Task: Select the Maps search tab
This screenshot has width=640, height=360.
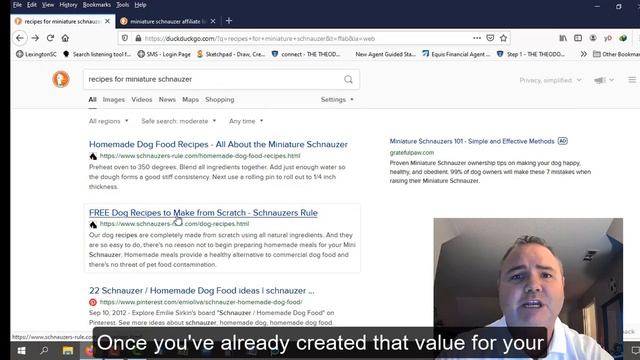Action: click(190, 100)
